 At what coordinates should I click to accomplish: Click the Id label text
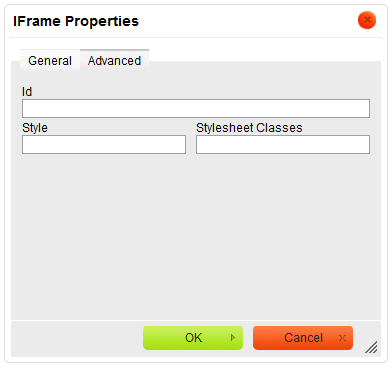point(27,92)
